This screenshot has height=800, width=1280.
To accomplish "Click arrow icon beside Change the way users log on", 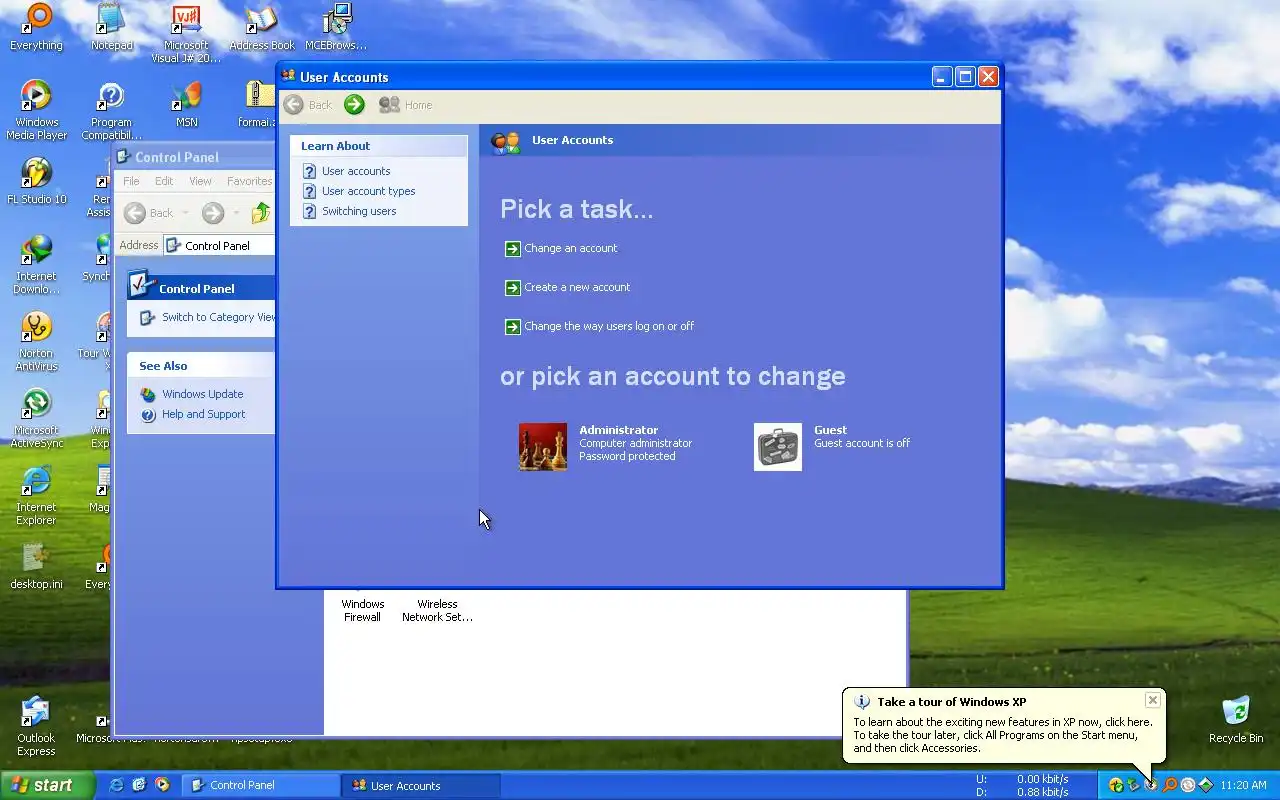I will click(513, 327).
